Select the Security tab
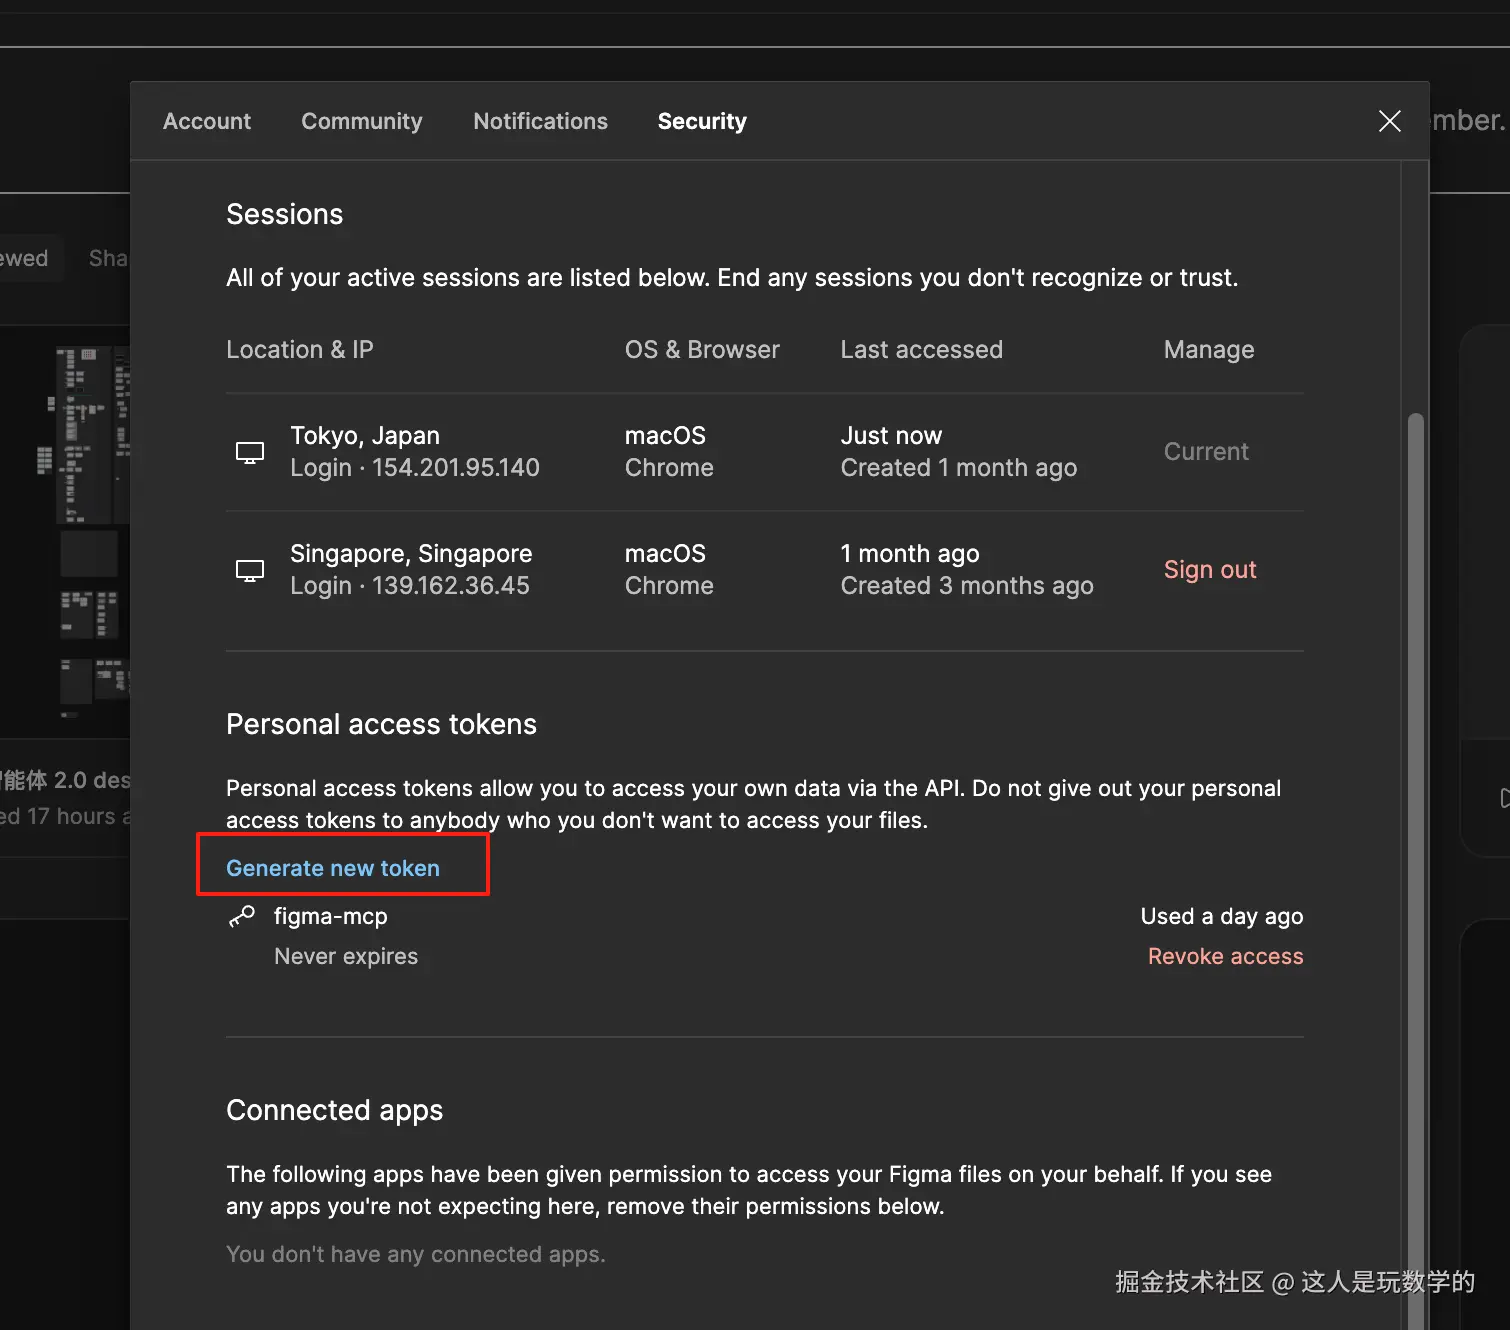This screenshot has width=1510, height=1330. tap(702, 121)
